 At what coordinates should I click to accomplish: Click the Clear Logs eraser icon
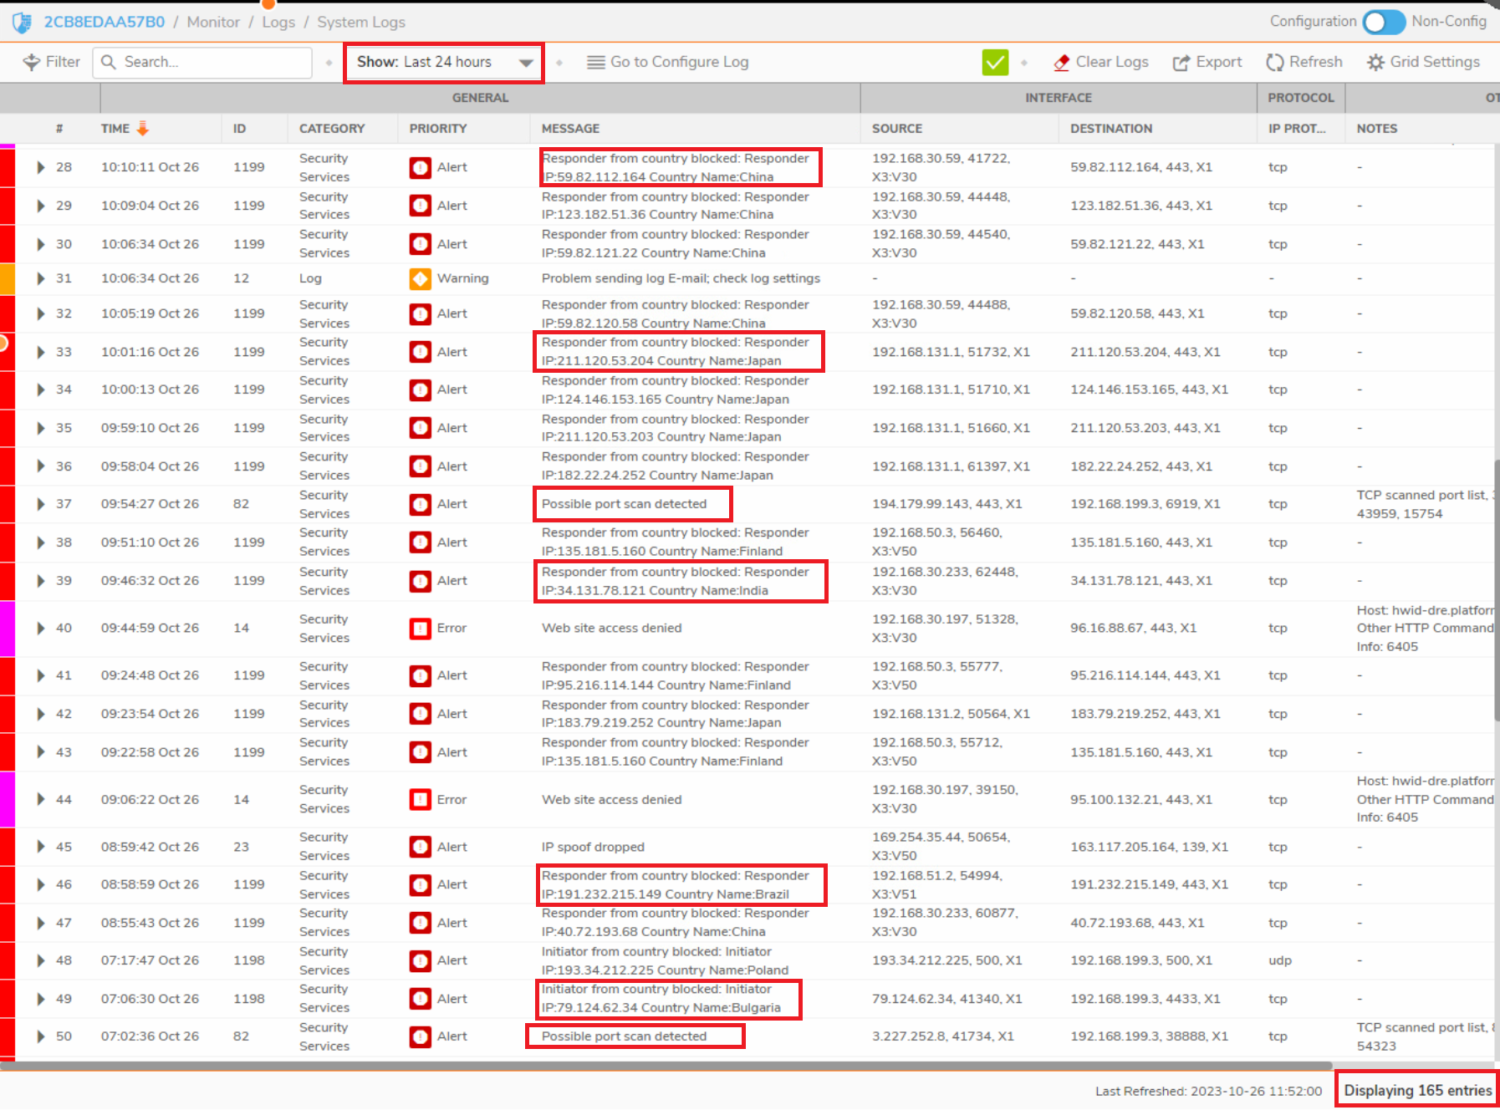point(1062,63)
